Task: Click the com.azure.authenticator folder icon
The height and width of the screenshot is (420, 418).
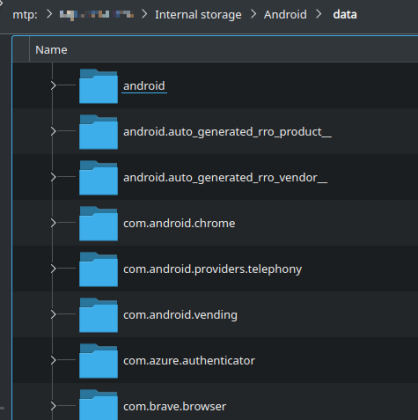Action: pos(98,361)
